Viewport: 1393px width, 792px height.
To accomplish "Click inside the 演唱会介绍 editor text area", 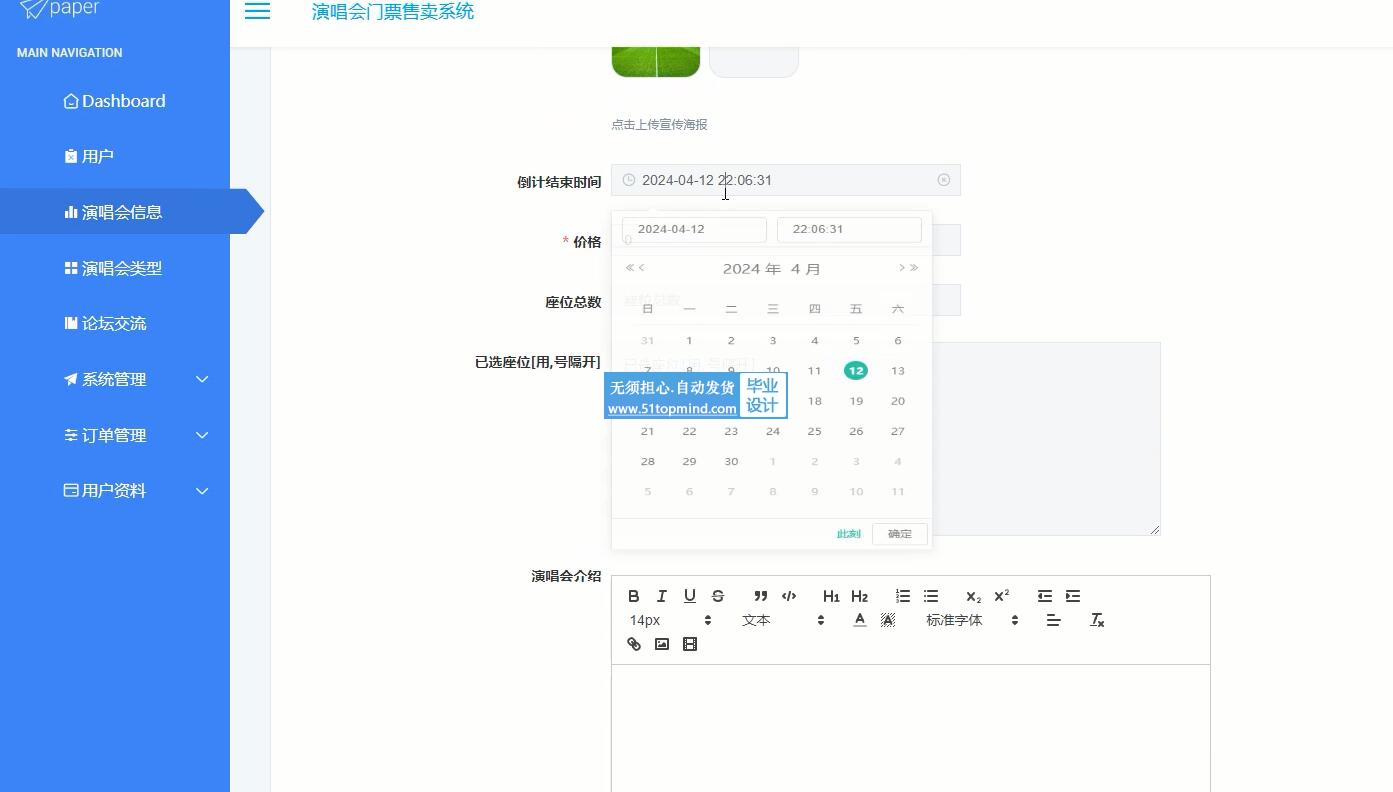I will click(x=911, y=728).
